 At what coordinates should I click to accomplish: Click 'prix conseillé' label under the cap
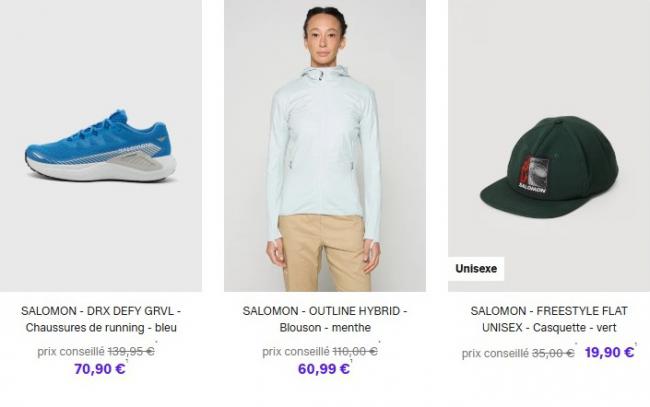tap(495, 353)
